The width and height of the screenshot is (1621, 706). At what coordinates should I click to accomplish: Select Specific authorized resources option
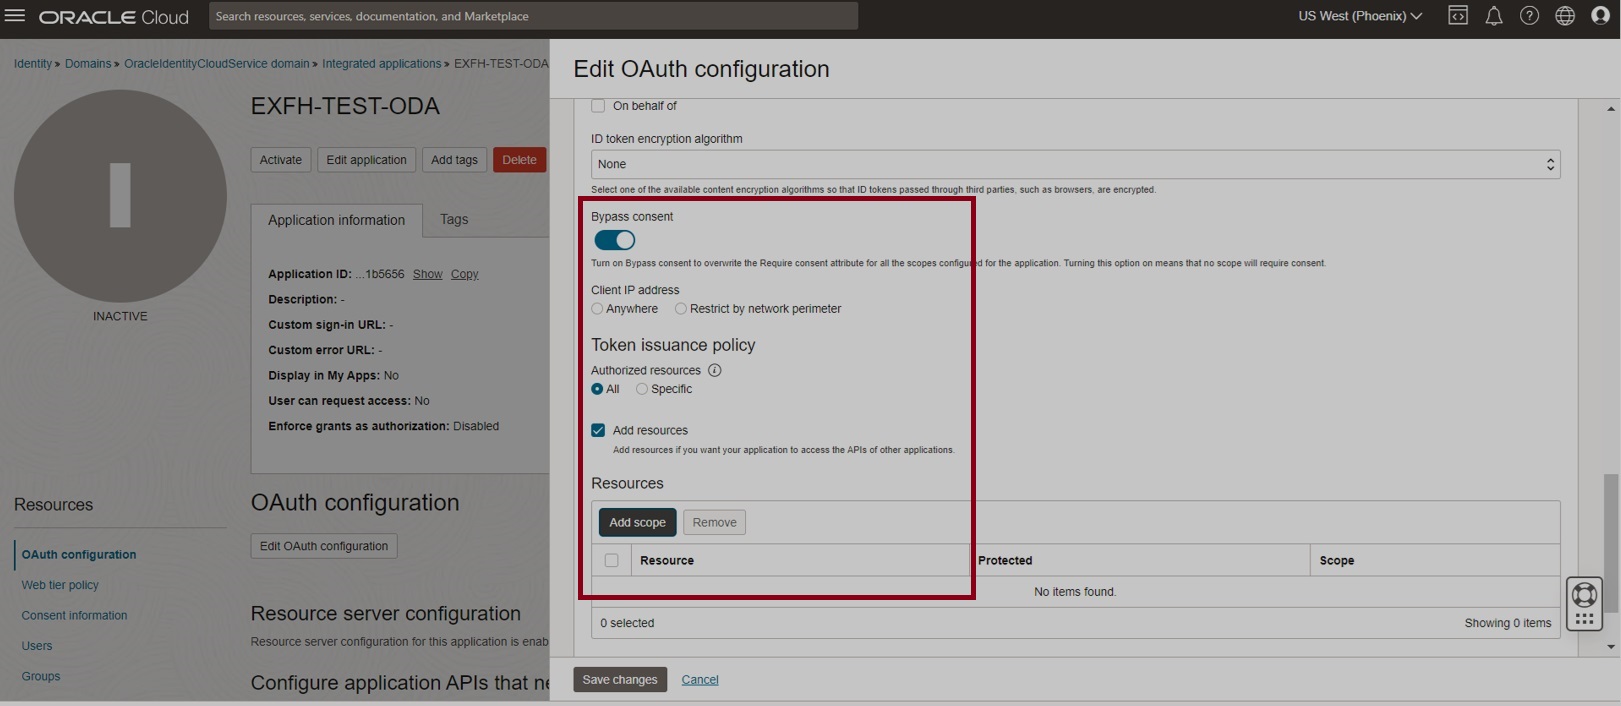click(642, 389)
